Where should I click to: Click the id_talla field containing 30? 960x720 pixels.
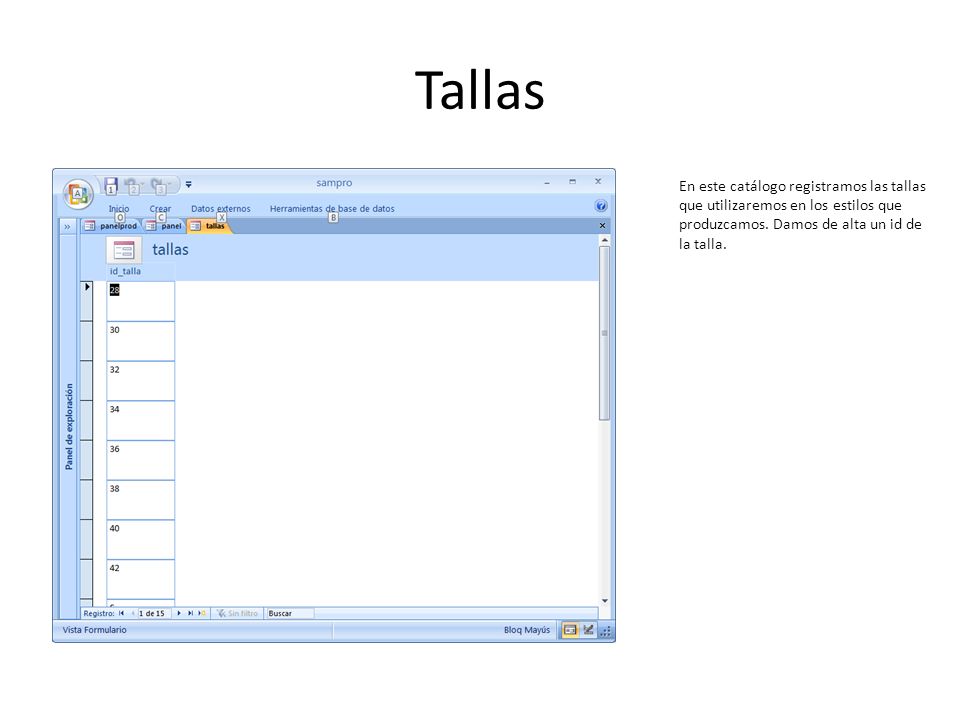[x=141, y=341]
